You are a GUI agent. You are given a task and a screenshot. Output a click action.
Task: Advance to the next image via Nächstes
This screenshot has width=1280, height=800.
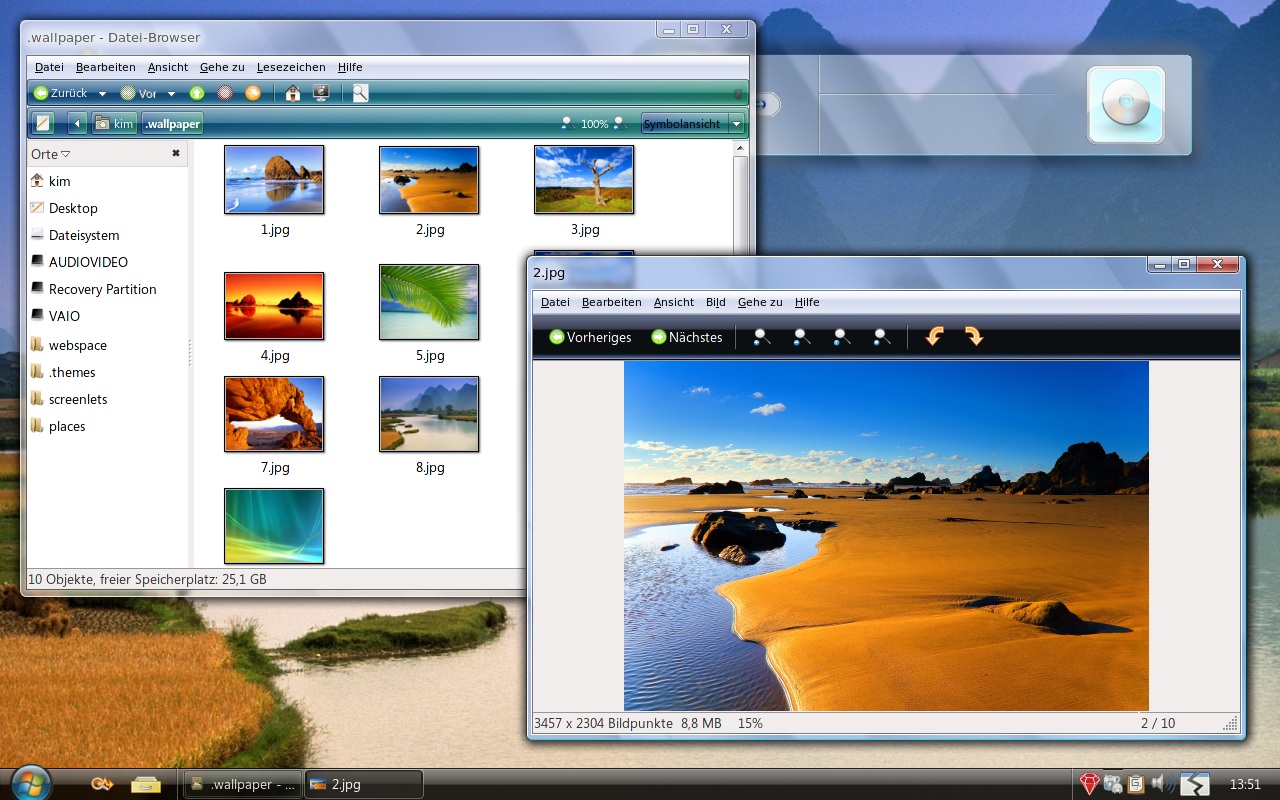[x=687, y=337]
